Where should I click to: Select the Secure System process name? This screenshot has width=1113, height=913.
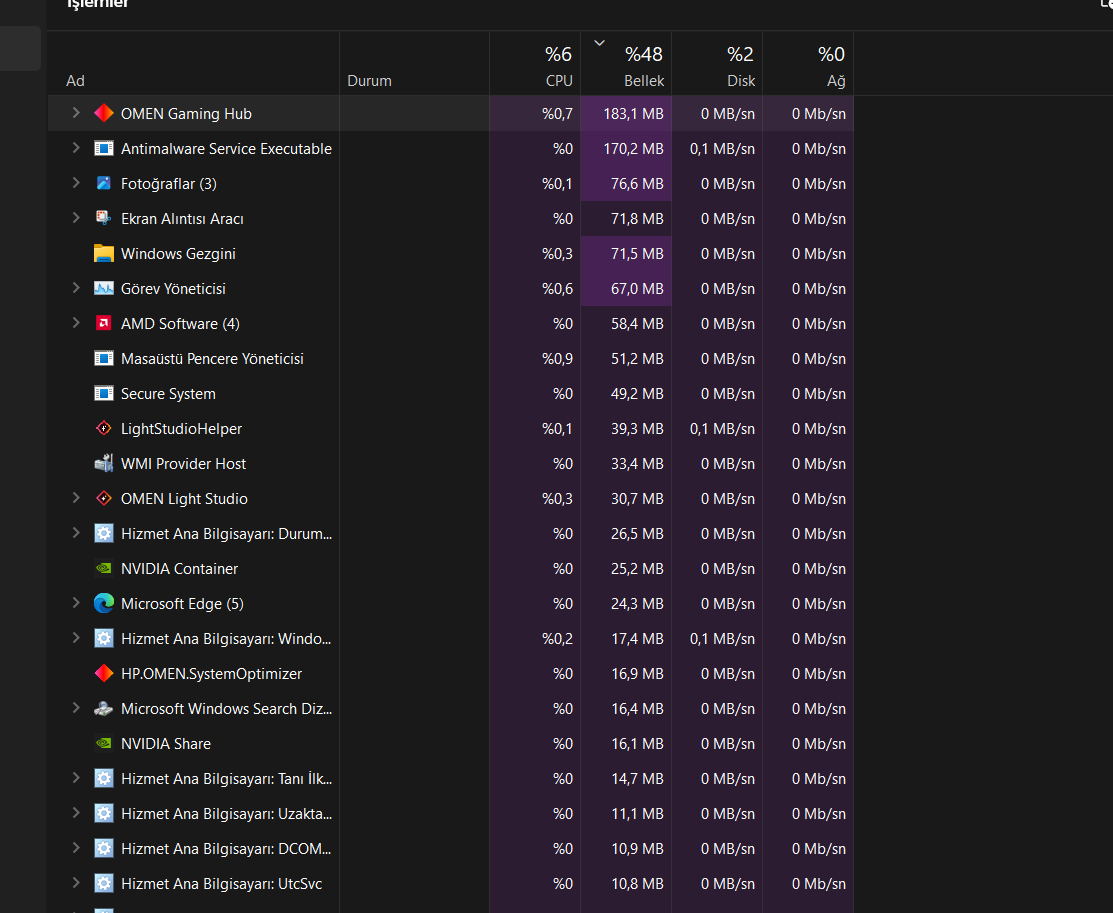pyautogui.click(x=168, y=393)
